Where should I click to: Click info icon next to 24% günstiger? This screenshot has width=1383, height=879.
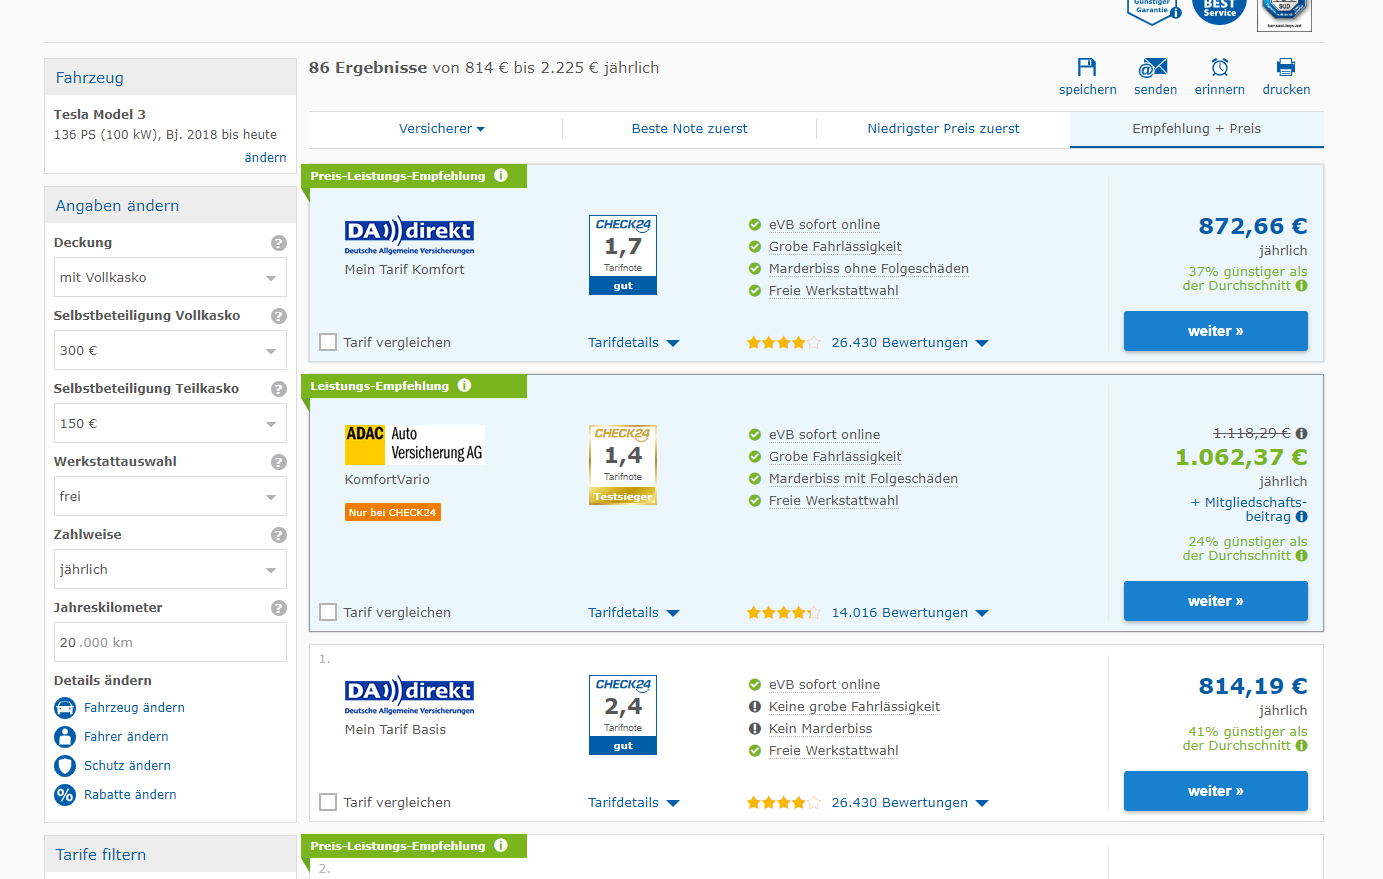(1301, 556)
